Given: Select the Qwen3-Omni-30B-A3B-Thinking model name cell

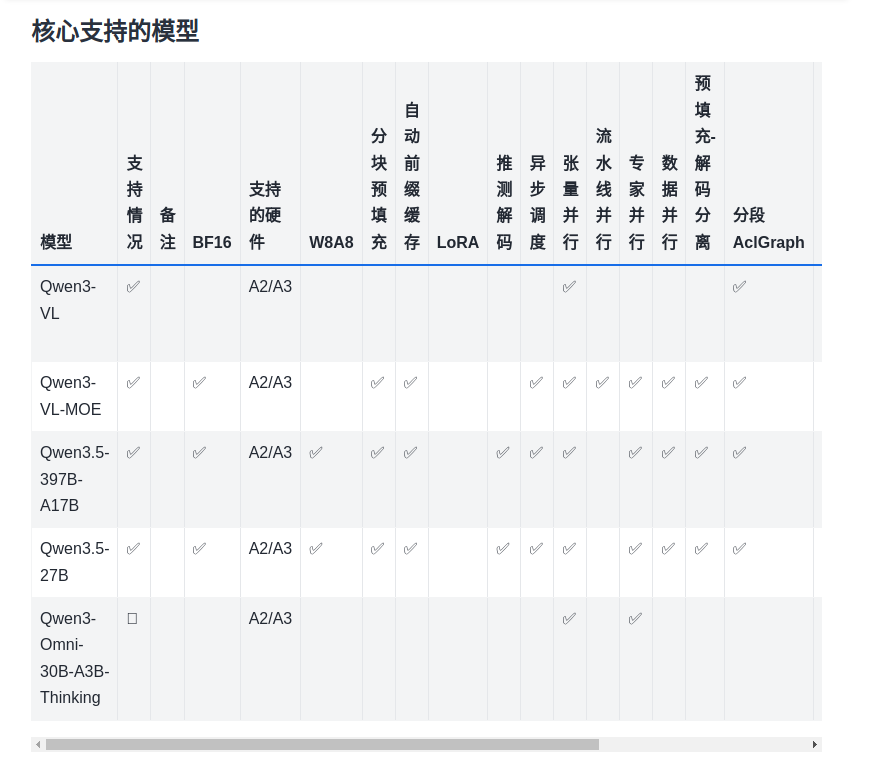Looking at the screenshot, I should point(74,658).
